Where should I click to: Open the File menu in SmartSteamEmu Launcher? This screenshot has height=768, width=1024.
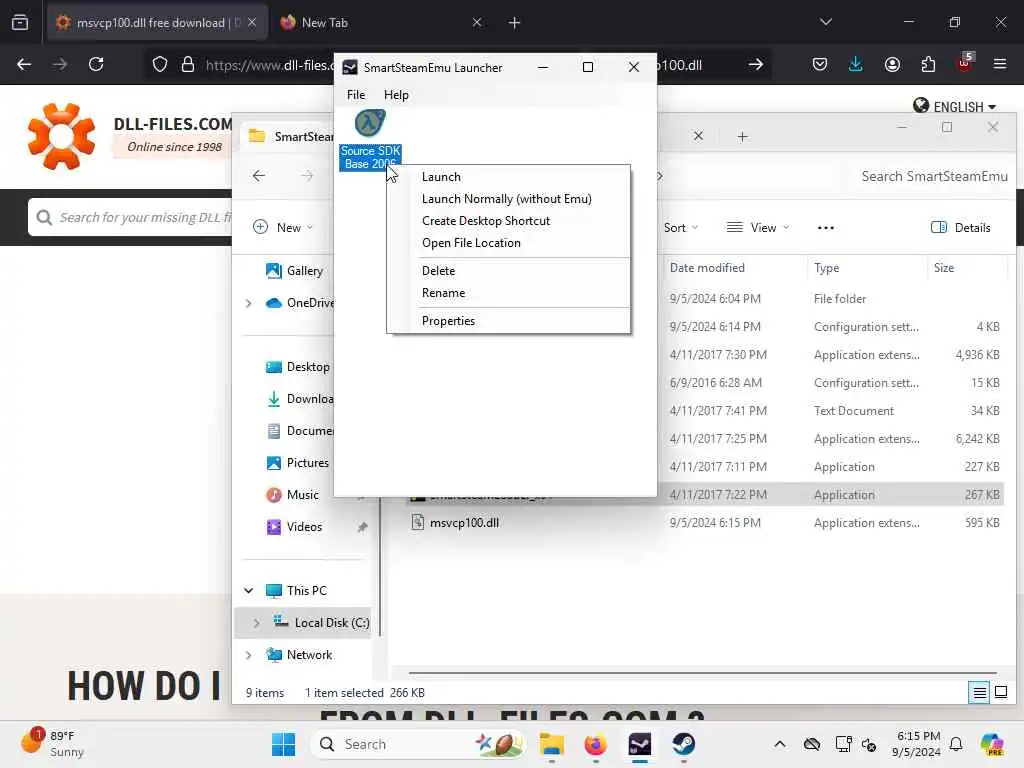point(356,95)
